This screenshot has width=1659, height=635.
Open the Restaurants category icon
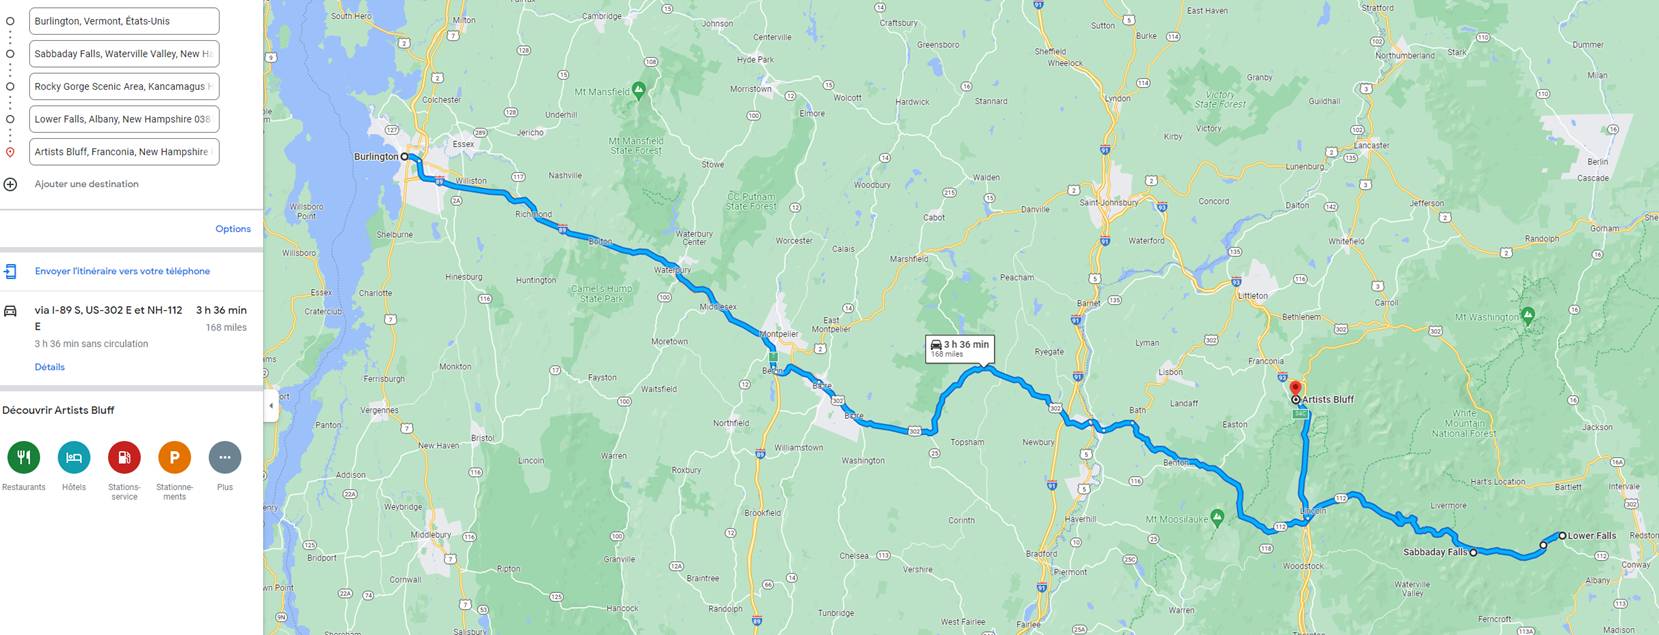(x=24, y=457)
